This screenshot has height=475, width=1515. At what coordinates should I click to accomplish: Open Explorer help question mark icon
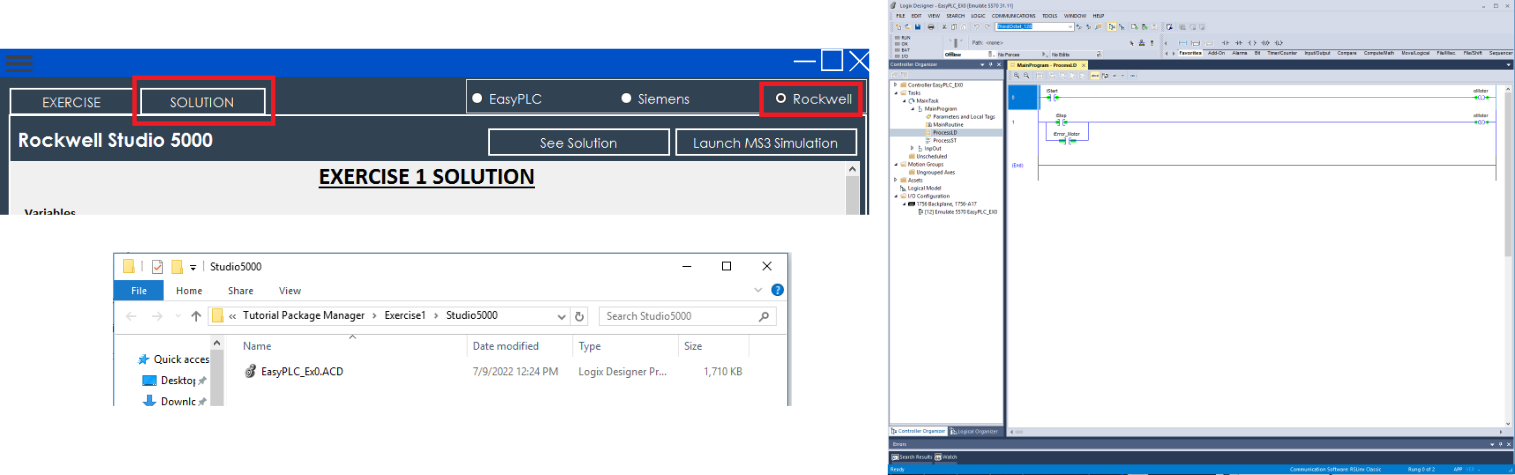(x=777, y=290)
